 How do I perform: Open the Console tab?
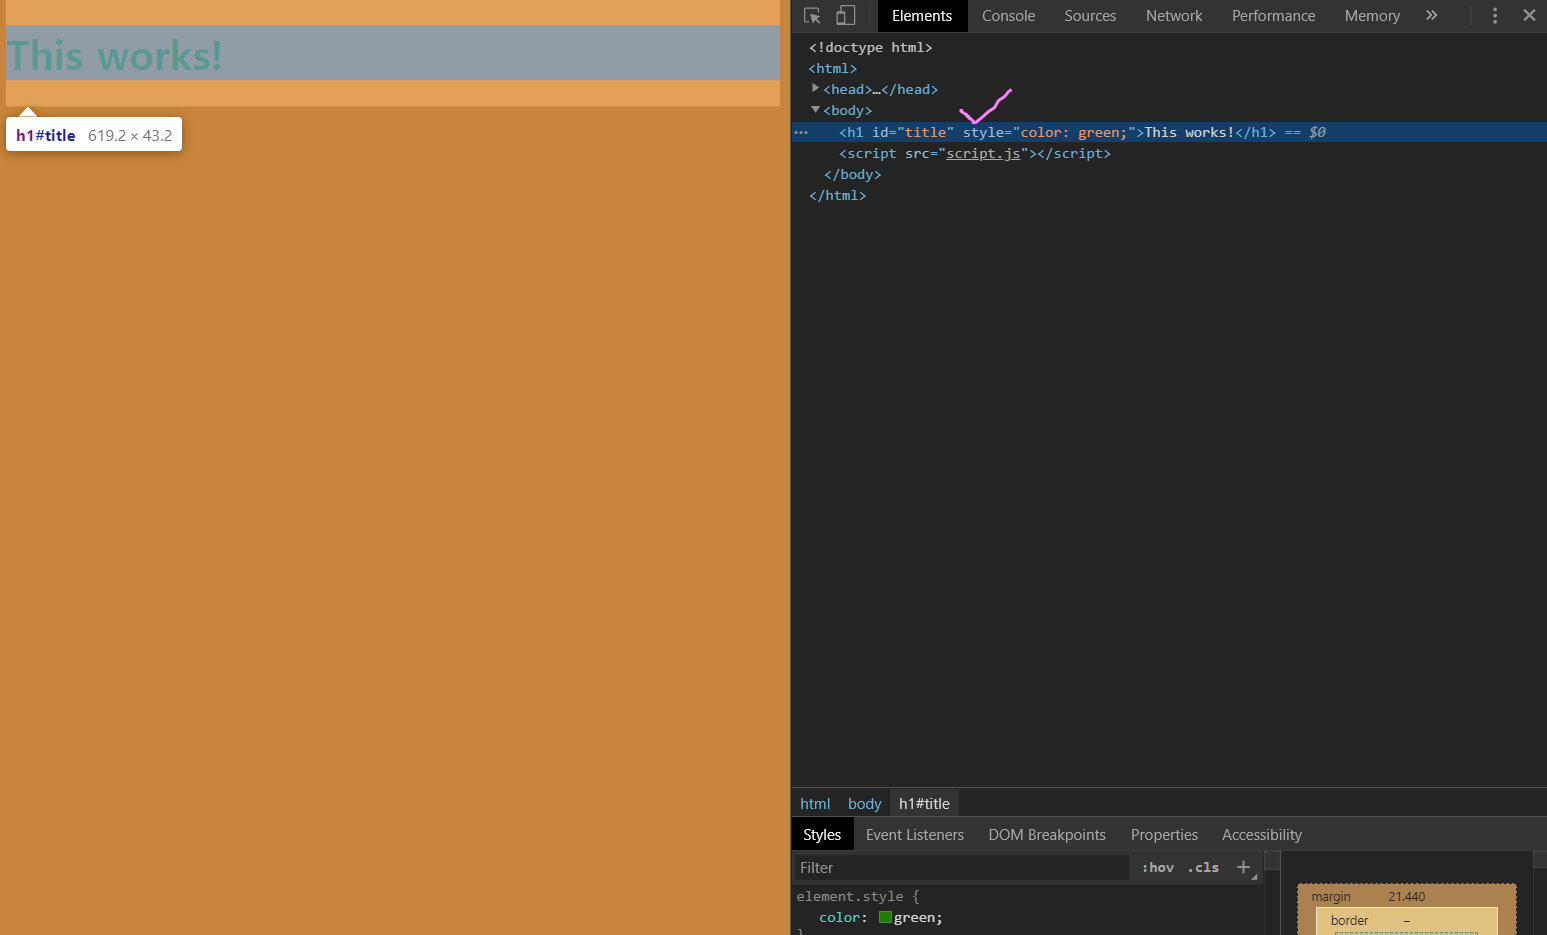(x=1008, y=16)
